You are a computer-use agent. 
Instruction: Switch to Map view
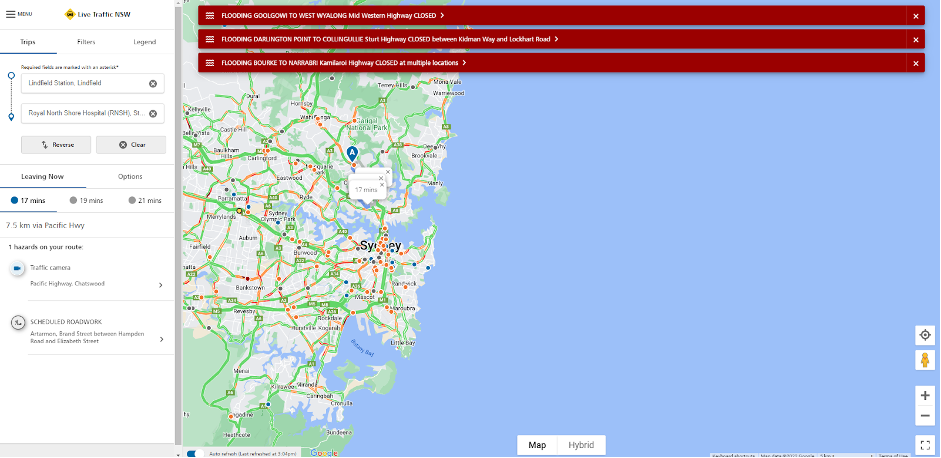click(x=537, y=445)
